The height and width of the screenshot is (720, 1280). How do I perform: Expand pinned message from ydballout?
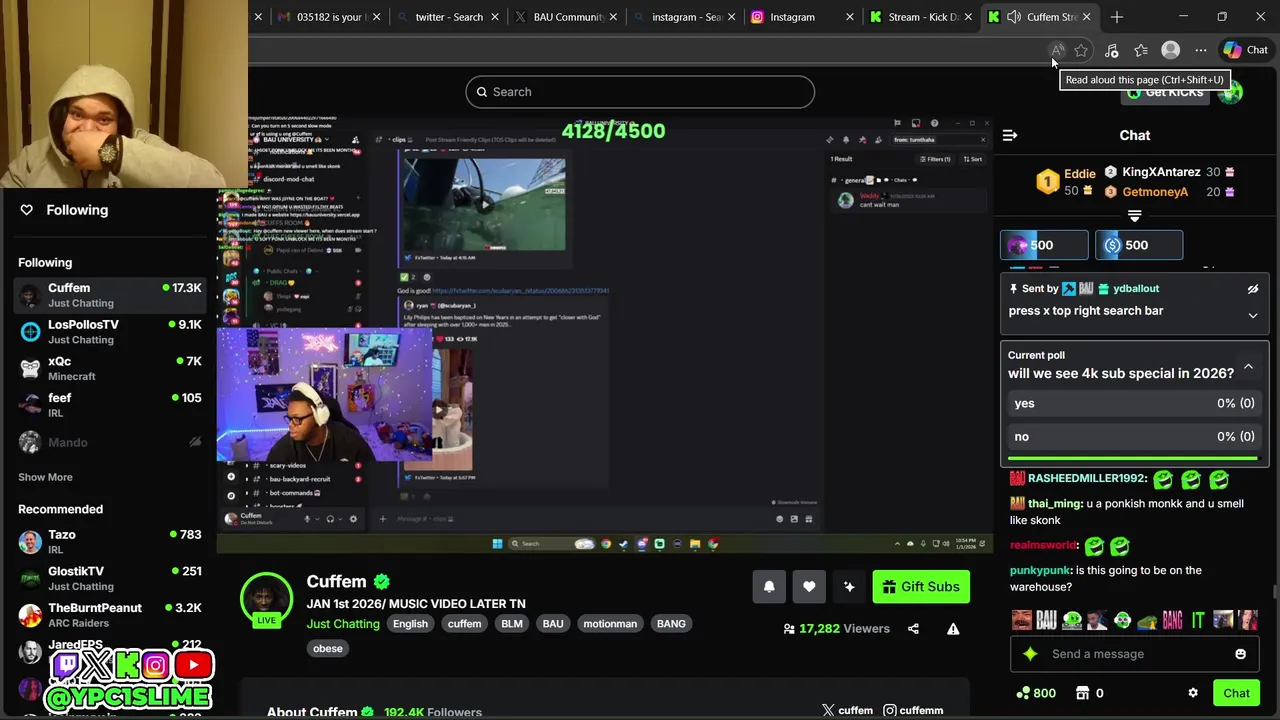(1252, 316)
